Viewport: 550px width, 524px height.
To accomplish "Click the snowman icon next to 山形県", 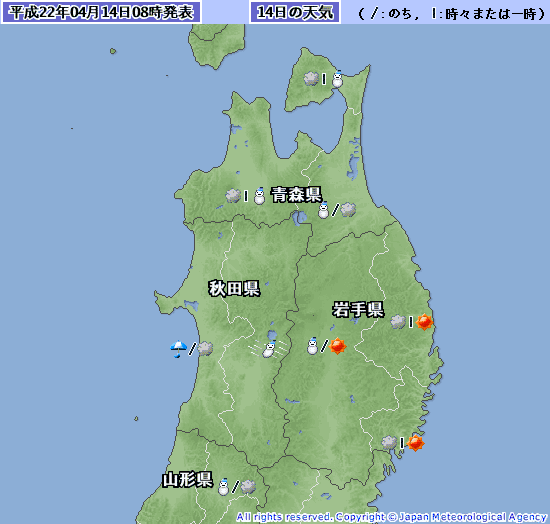I will (223, 486).
